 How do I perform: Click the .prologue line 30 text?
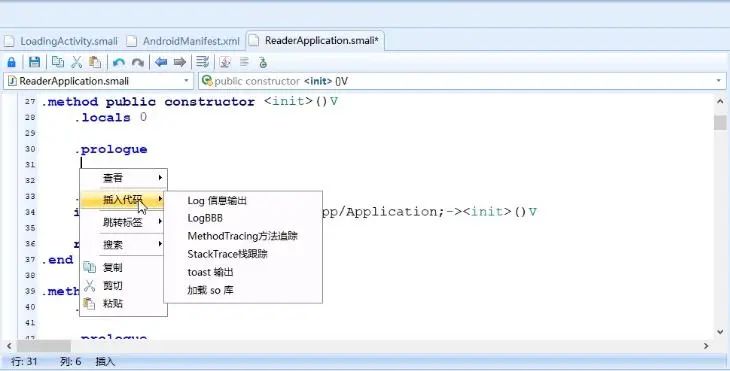point(111,149)
